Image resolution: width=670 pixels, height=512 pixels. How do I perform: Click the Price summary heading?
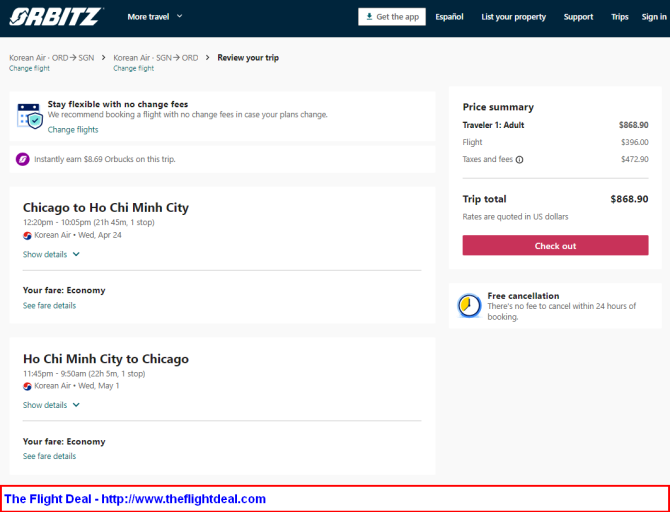(498, 107)
